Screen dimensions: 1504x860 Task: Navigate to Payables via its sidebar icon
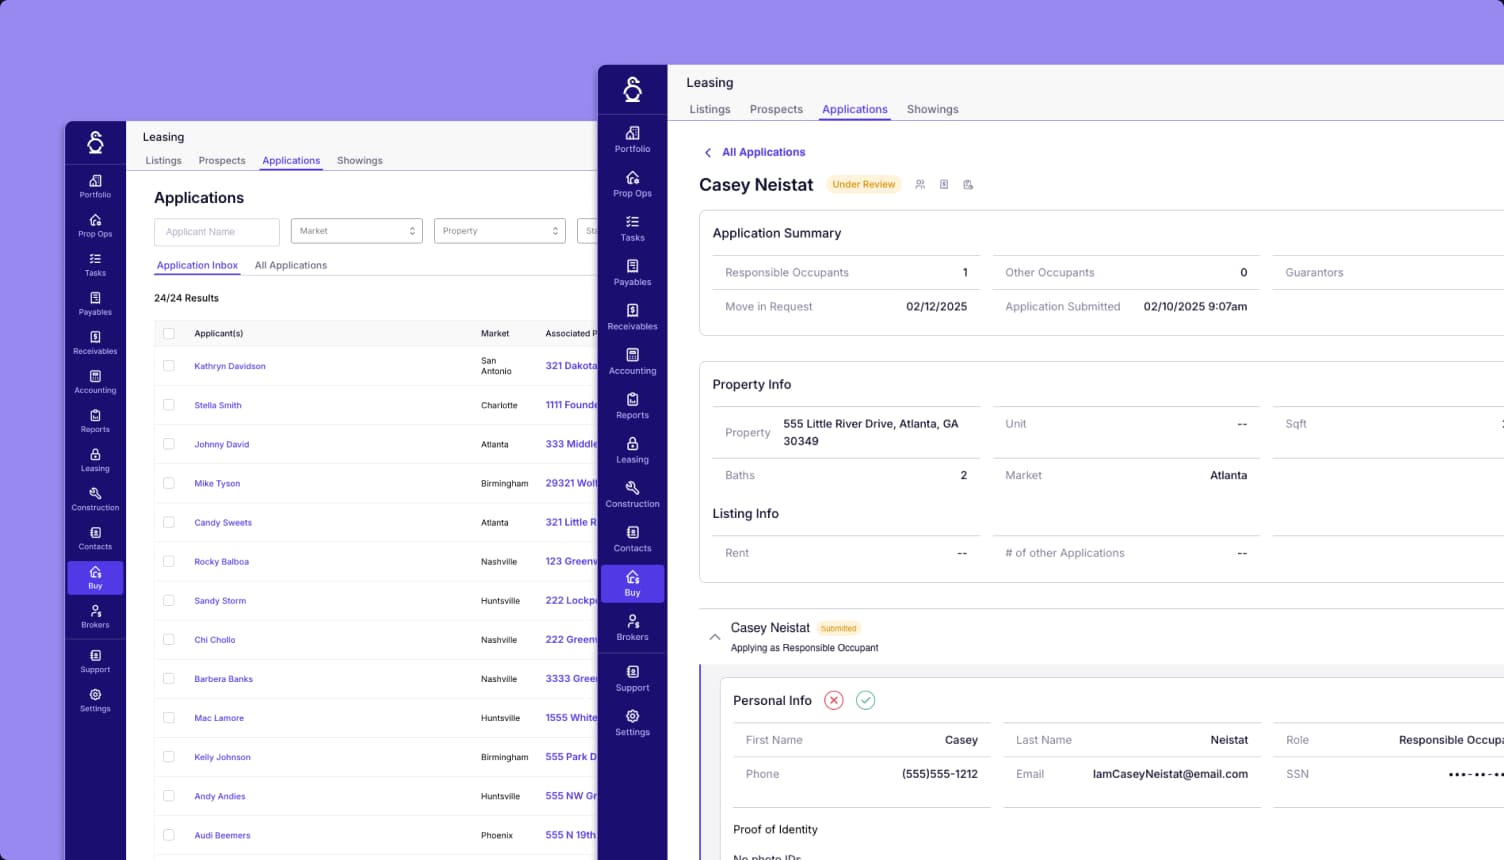point(632,272)
